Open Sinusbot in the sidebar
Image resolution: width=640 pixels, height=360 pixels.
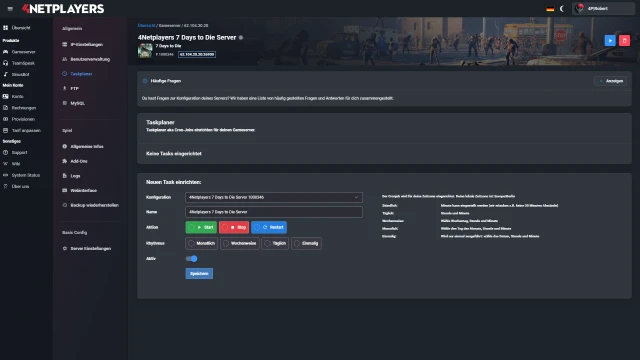coord(16,74)
